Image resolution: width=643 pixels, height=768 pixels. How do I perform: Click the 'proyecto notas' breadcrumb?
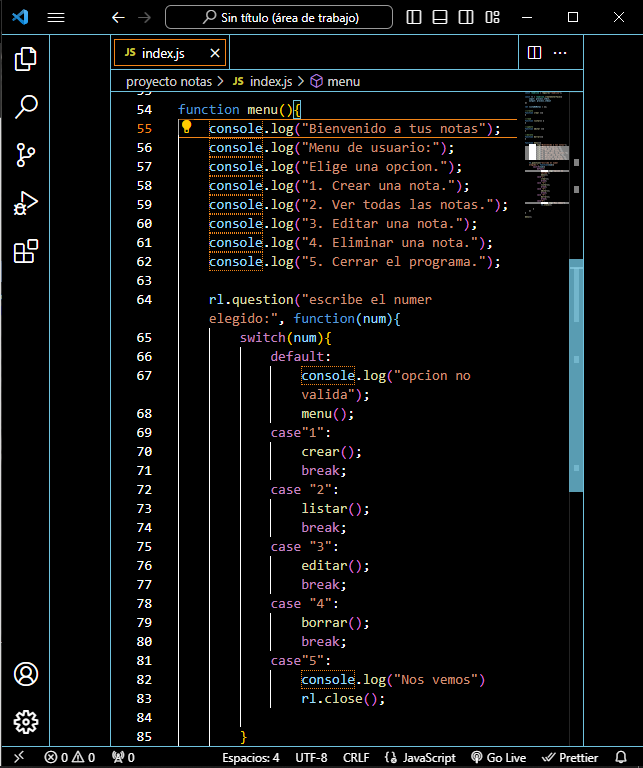[169, 81]
